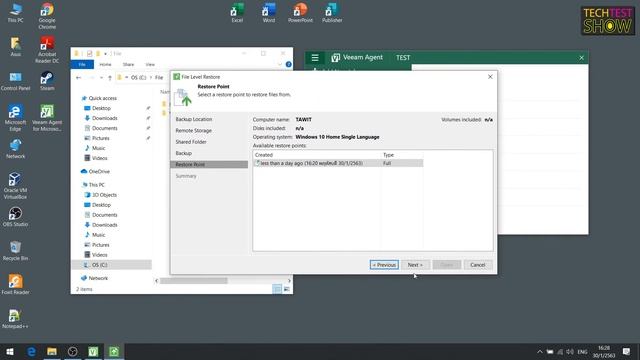640x360 pixels.
Task: Click the taskbar clock and date
Action: click(x=604, y=351)
